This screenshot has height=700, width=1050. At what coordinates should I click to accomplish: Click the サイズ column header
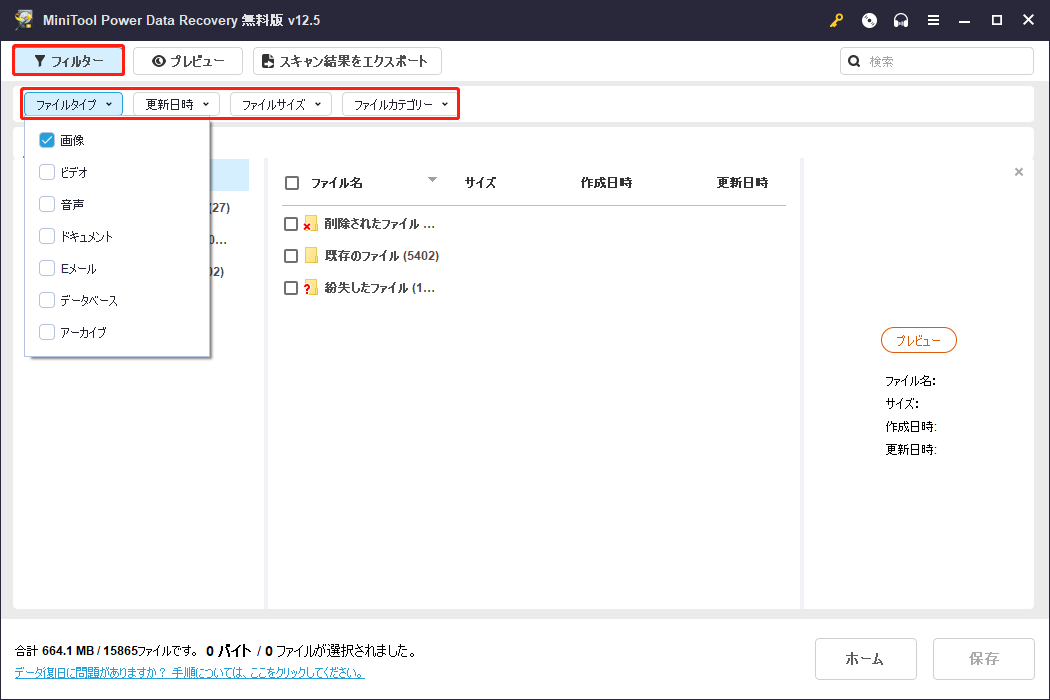tap(480, 183)
